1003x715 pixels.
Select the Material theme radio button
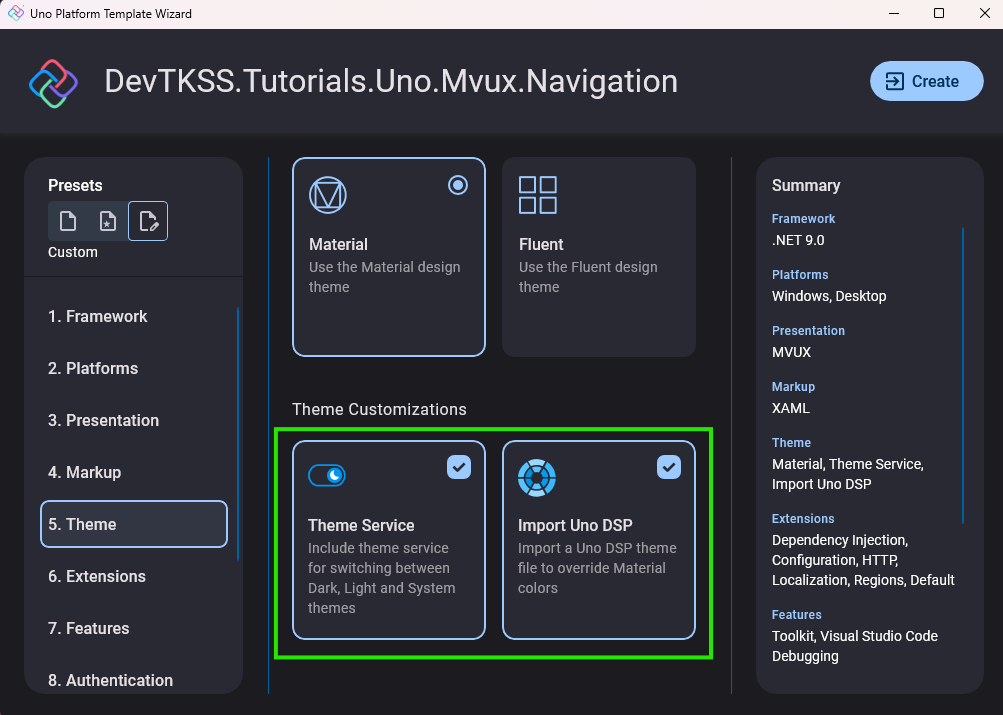[458, 184]
